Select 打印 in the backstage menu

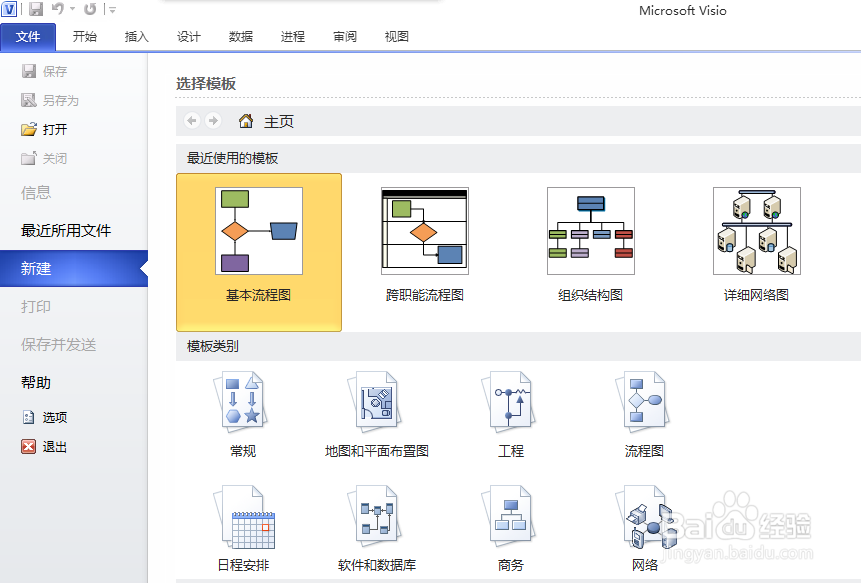coord(36,306)
